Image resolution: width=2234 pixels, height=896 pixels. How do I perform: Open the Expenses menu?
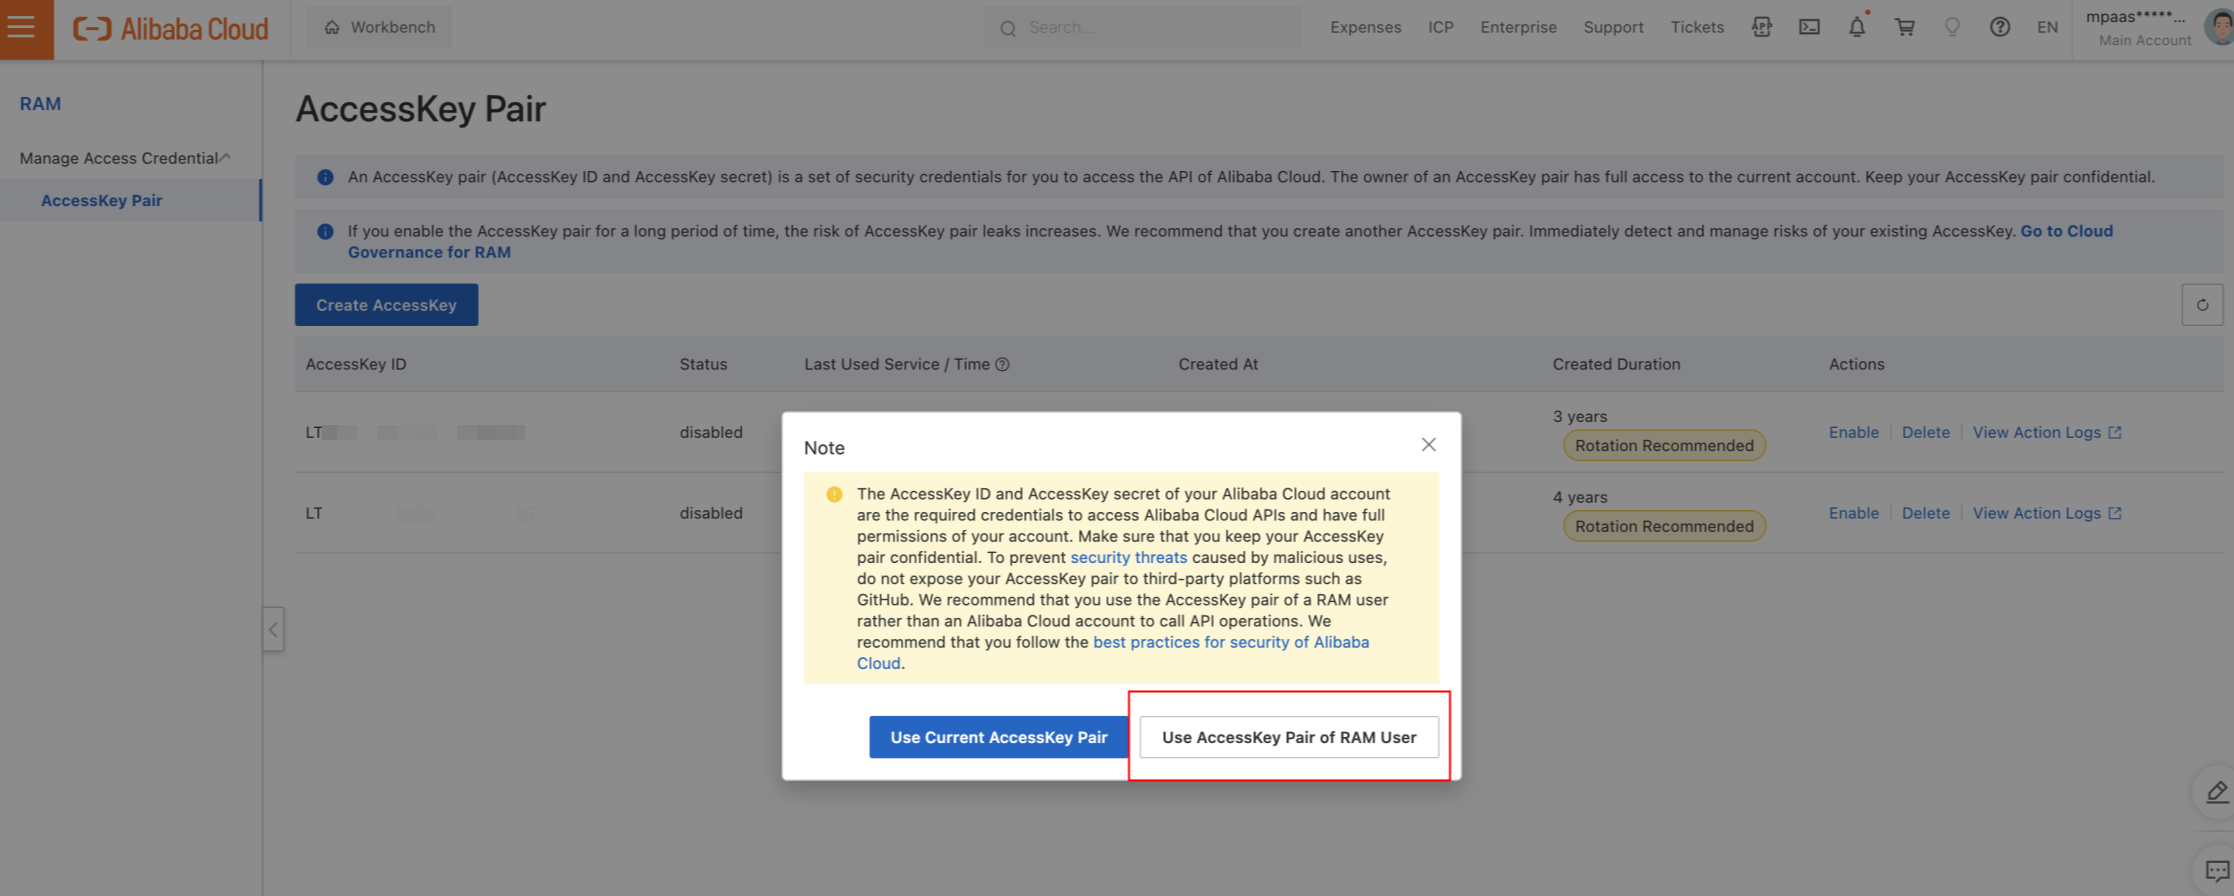pyautogui.click(x=1365, y=27)
